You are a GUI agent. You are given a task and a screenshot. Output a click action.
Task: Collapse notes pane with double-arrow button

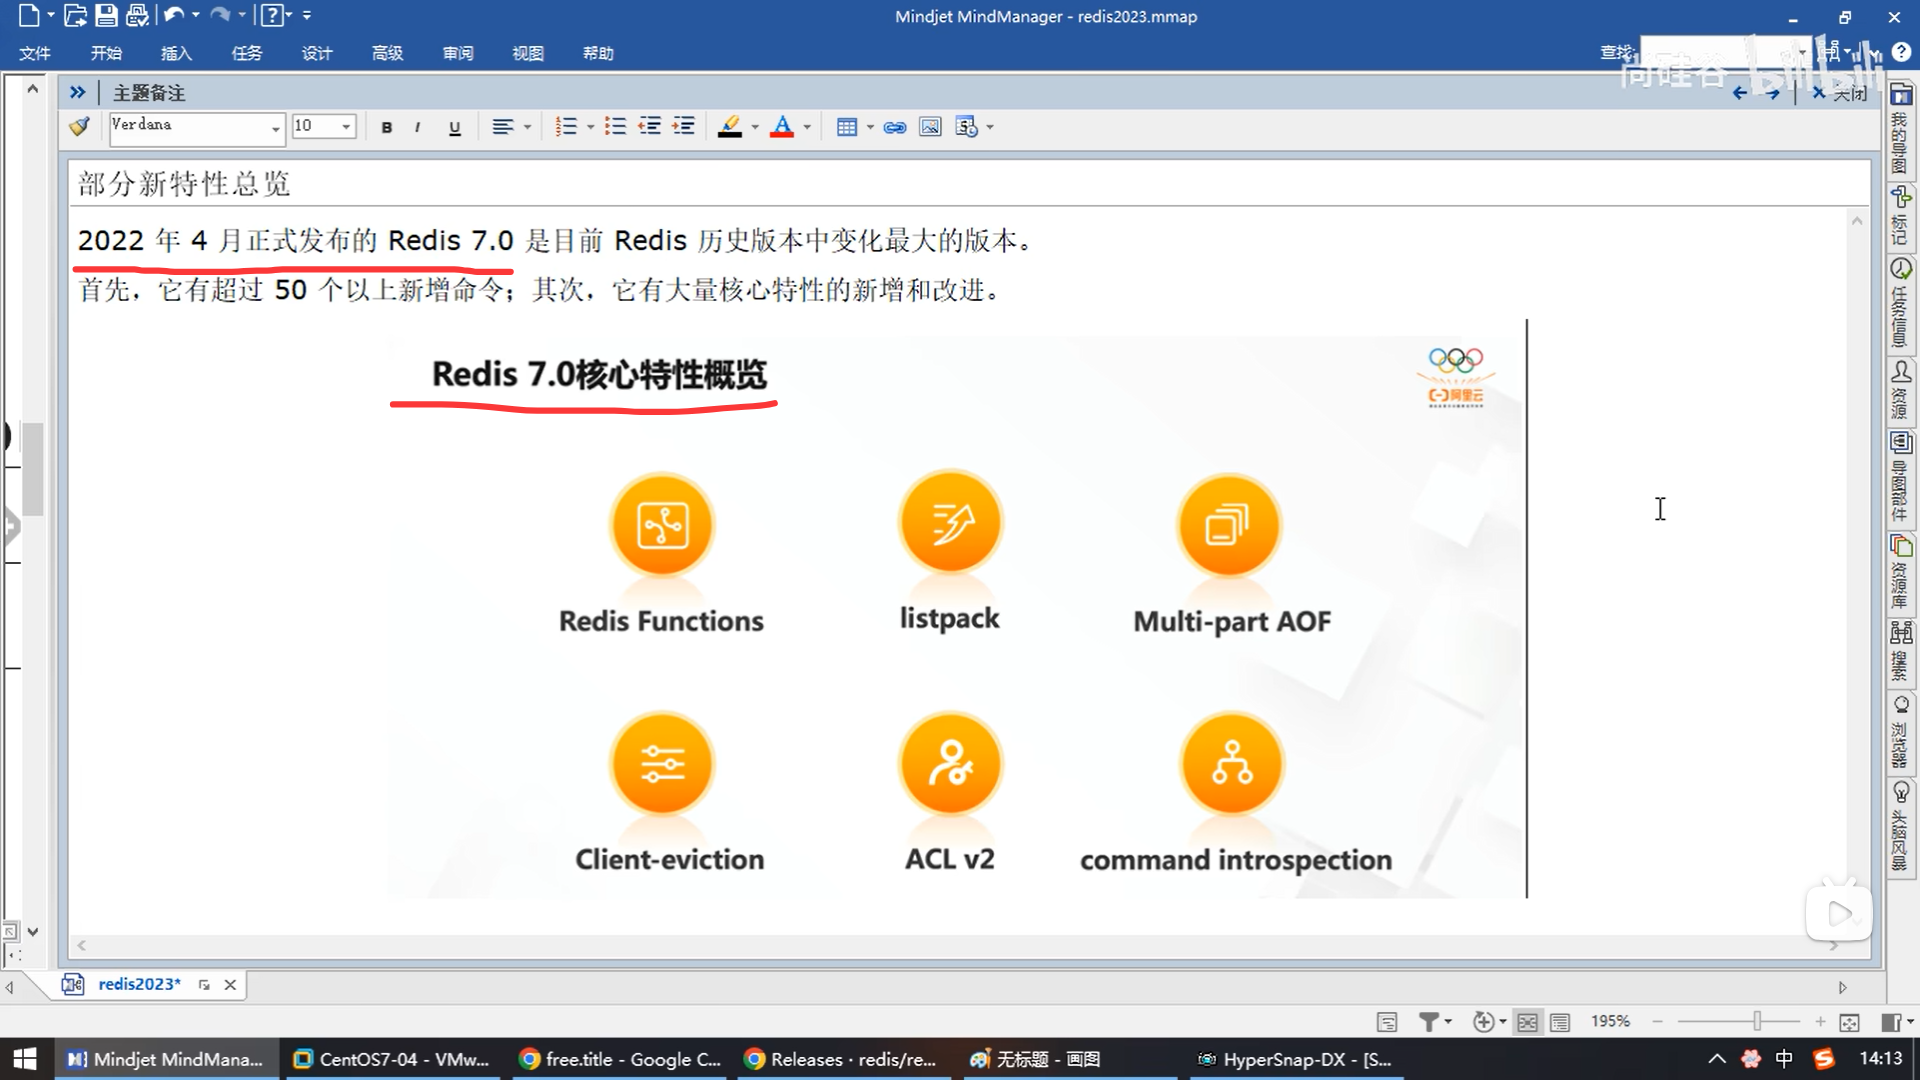coord(77,92)
